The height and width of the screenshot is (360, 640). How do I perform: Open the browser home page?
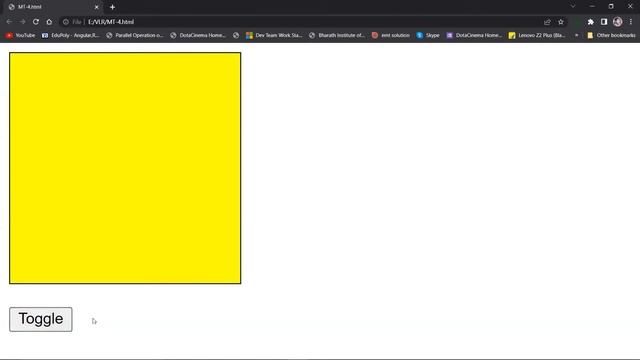point(49,22)
